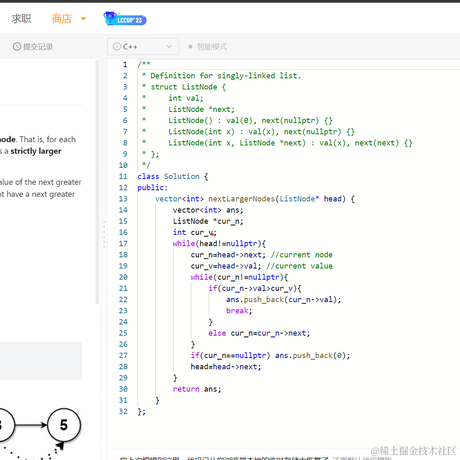Screen dimensions: 460x460
Task: Click line number 1 in the editor gutter
Action: click(125, 65)
